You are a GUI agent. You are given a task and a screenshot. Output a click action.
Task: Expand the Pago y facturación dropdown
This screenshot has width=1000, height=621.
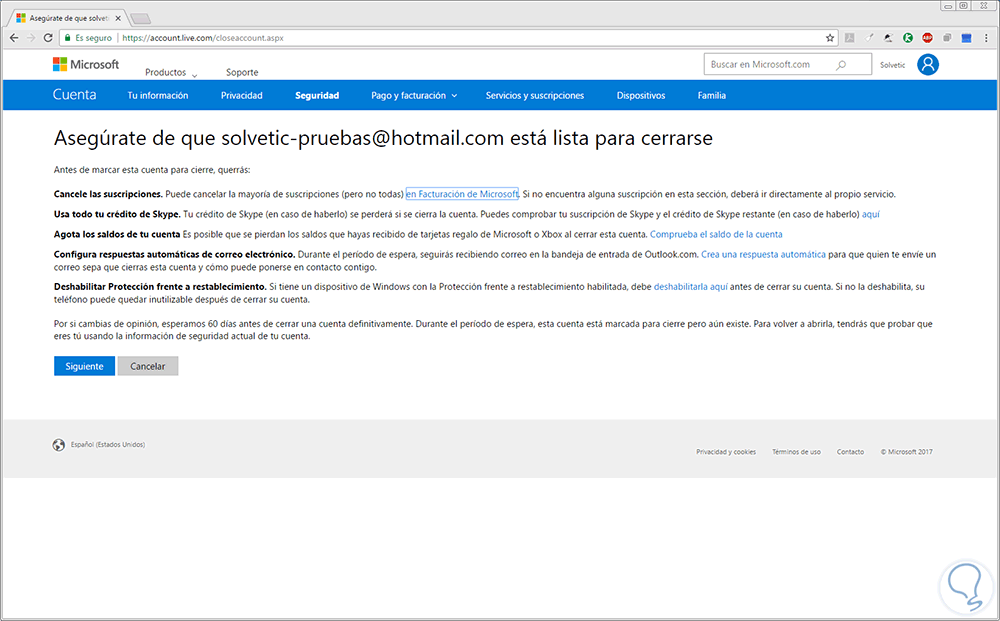pyautogui.click(x=414, y=96)
